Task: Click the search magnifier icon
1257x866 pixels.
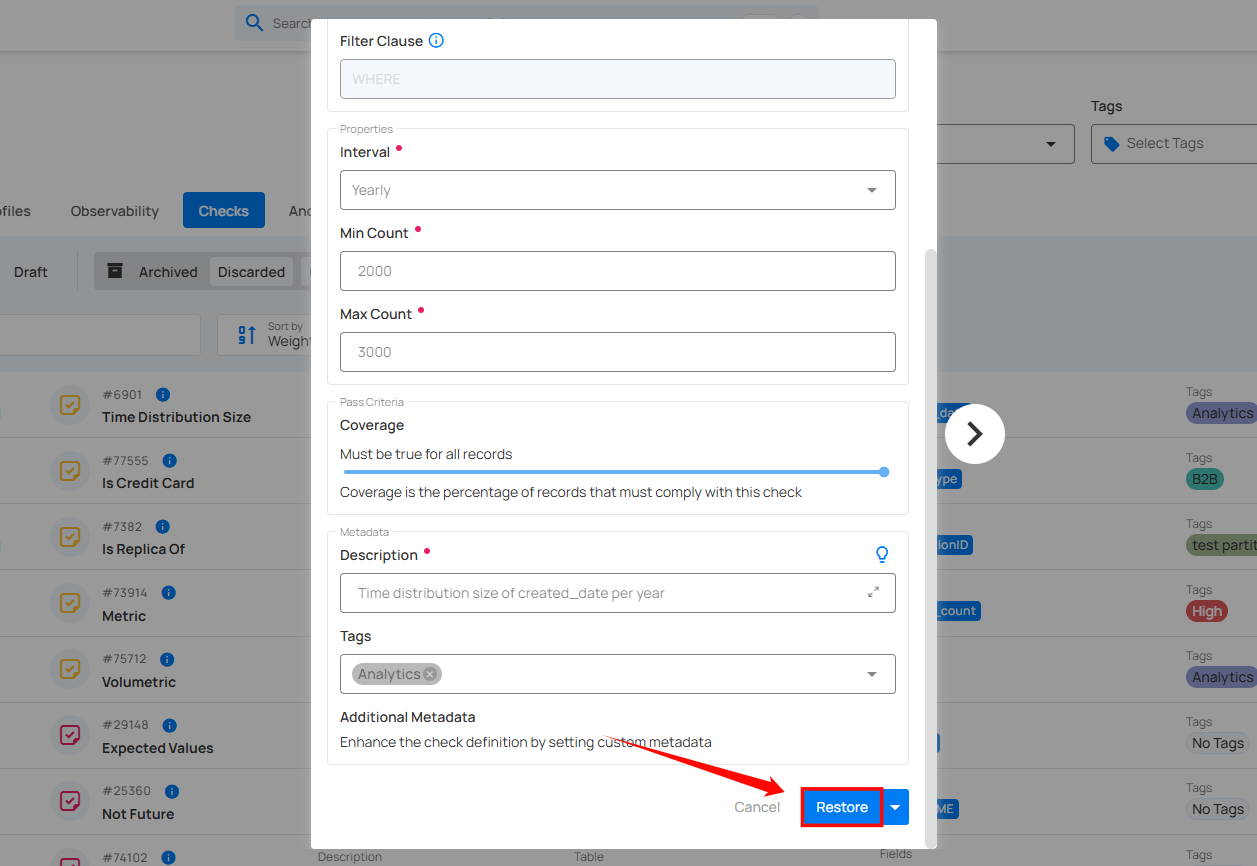Action: 255,23
